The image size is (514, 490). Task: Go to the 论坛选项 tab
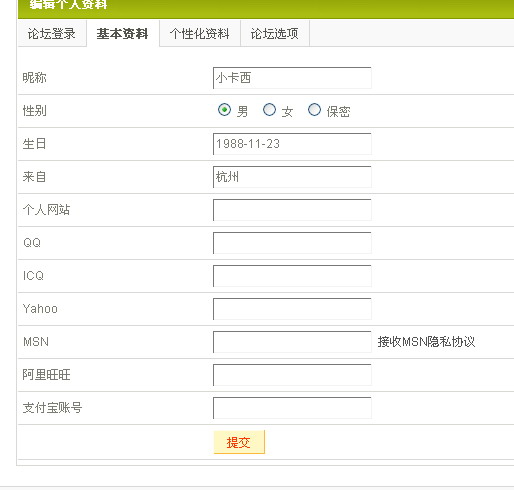click(275, 33)
